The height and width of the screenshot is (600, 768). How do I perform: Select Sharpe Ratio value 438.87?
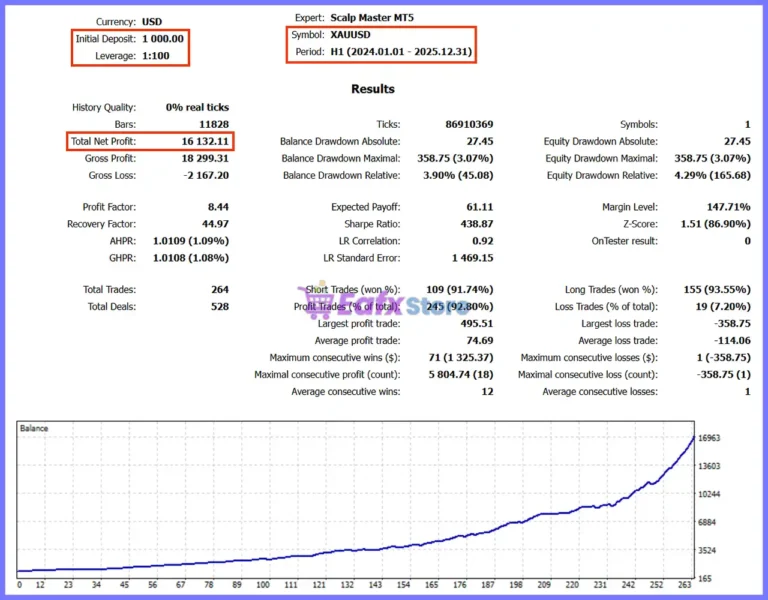point(477,224)
